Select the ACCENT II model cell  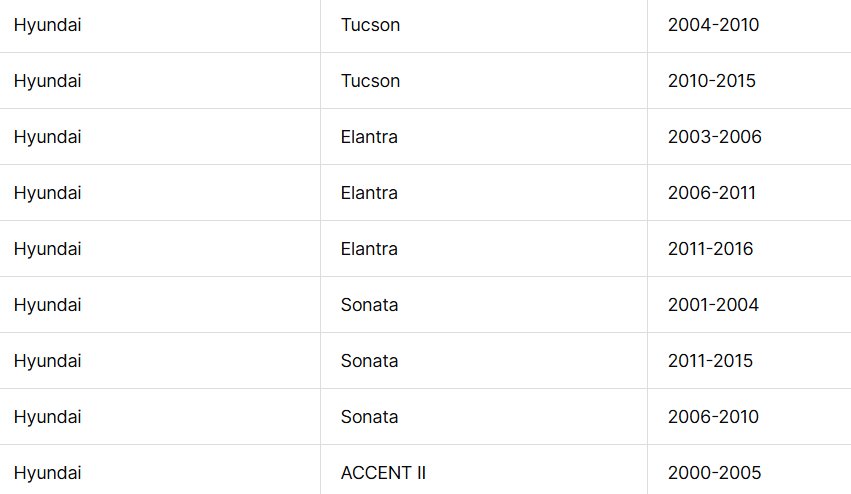tap(383, 473)
